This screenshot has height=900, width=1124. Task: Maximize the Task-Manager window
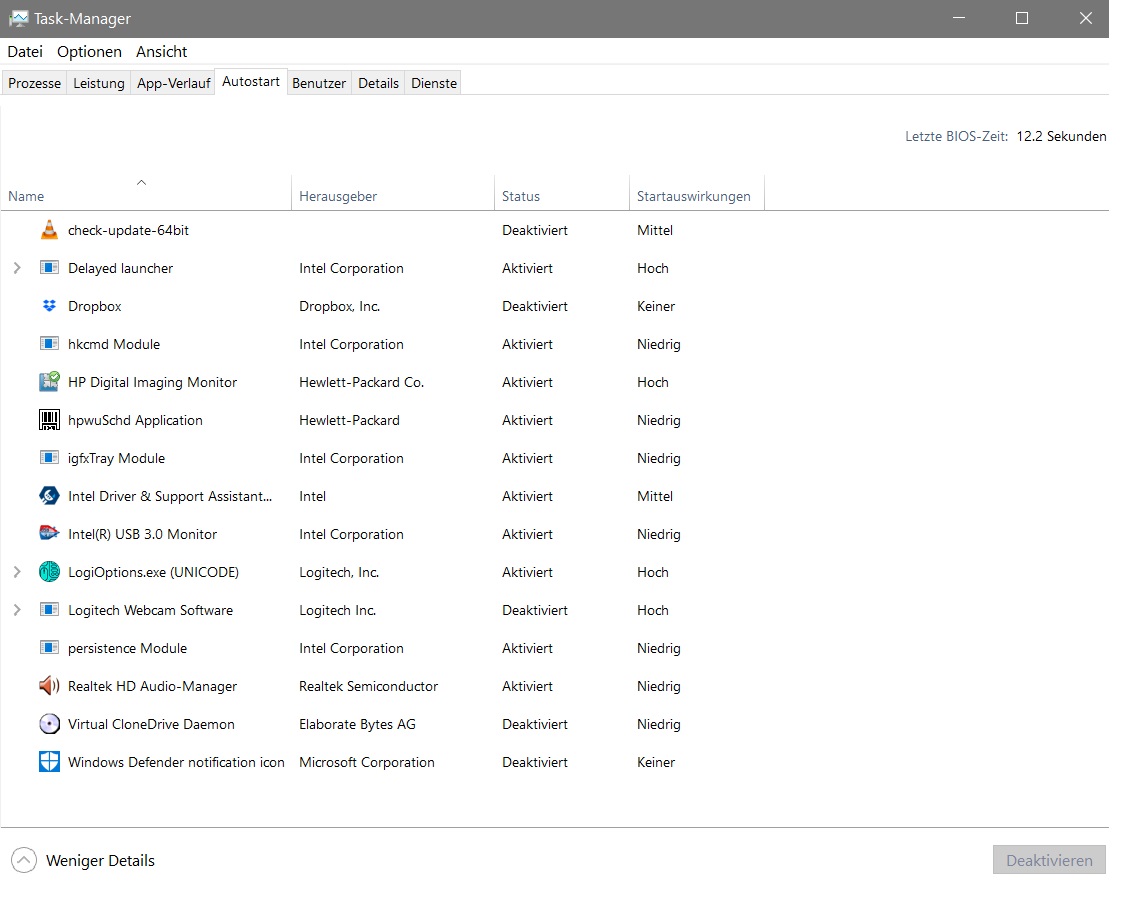tap(1021, 19)
